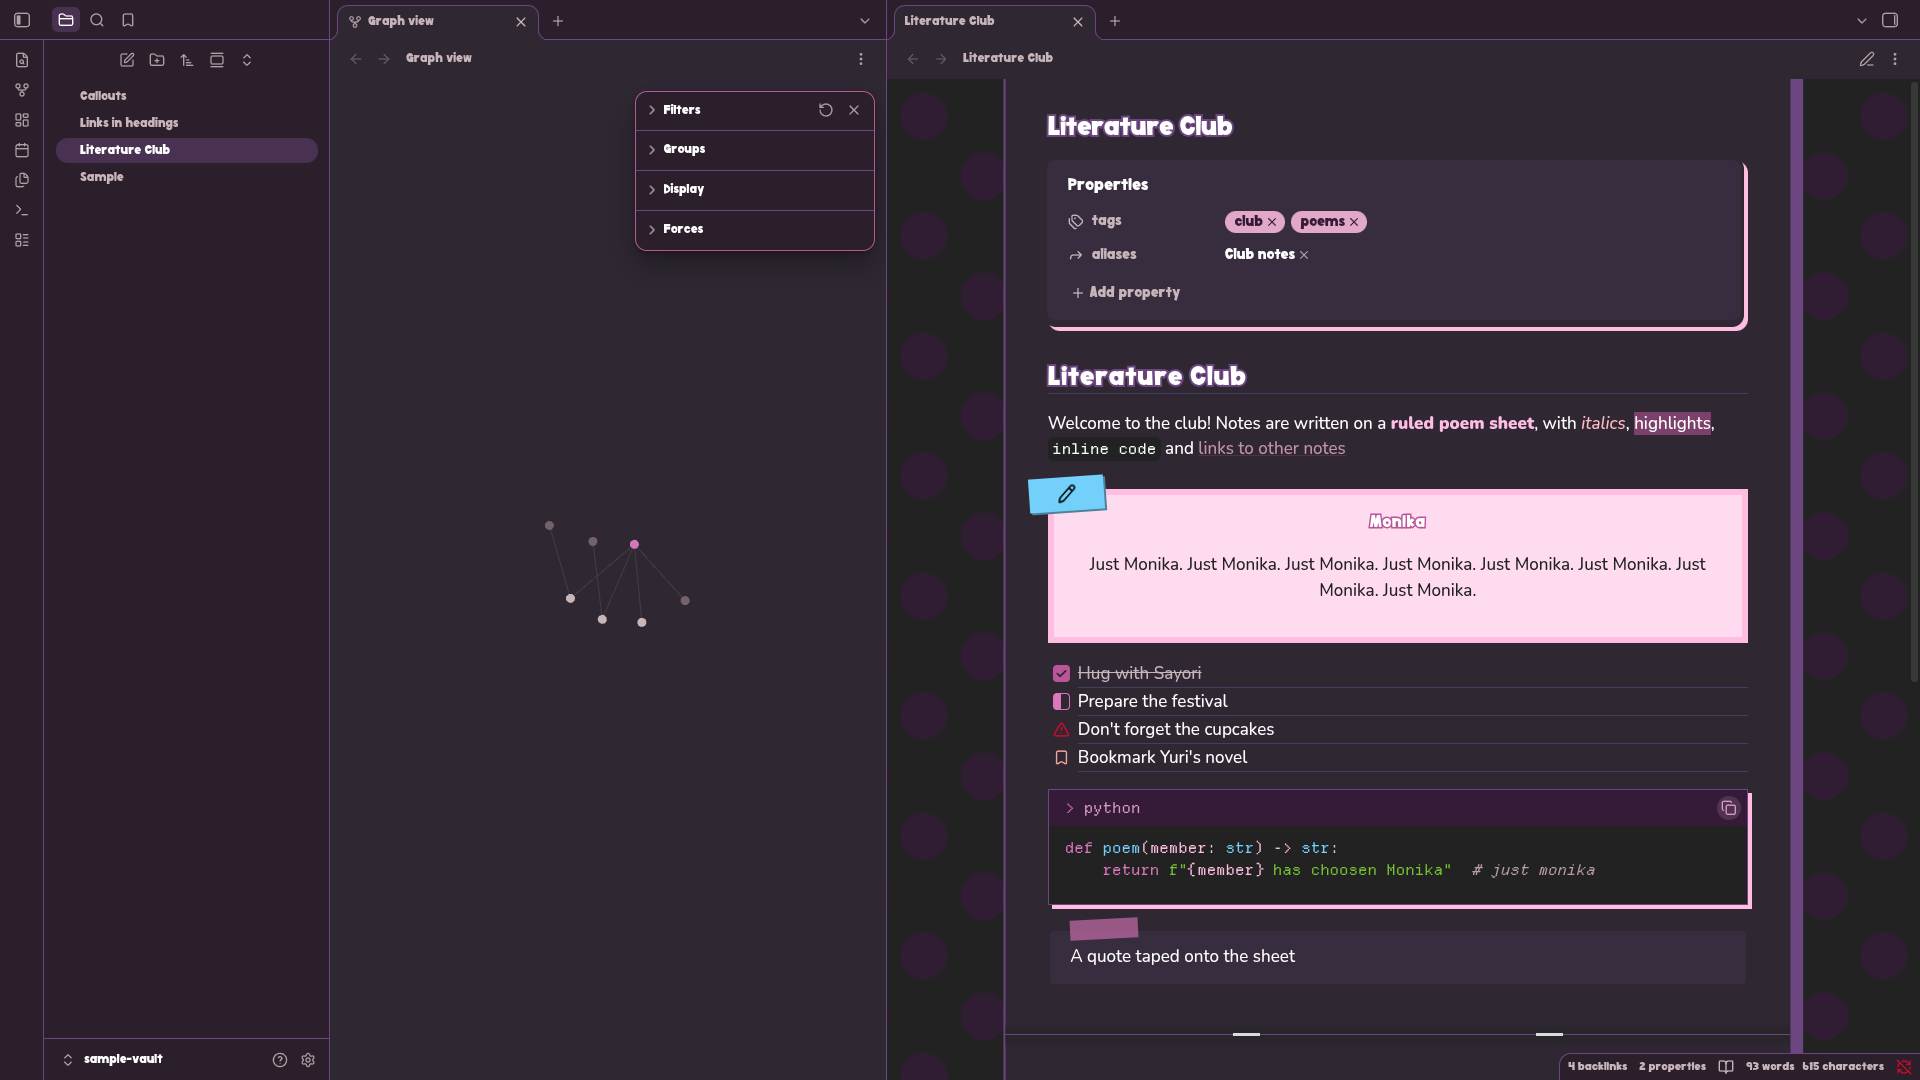This screenshot has width=1920, height=1080.
Task: Open vault settings gear icon
Action: pos(308,1060)
